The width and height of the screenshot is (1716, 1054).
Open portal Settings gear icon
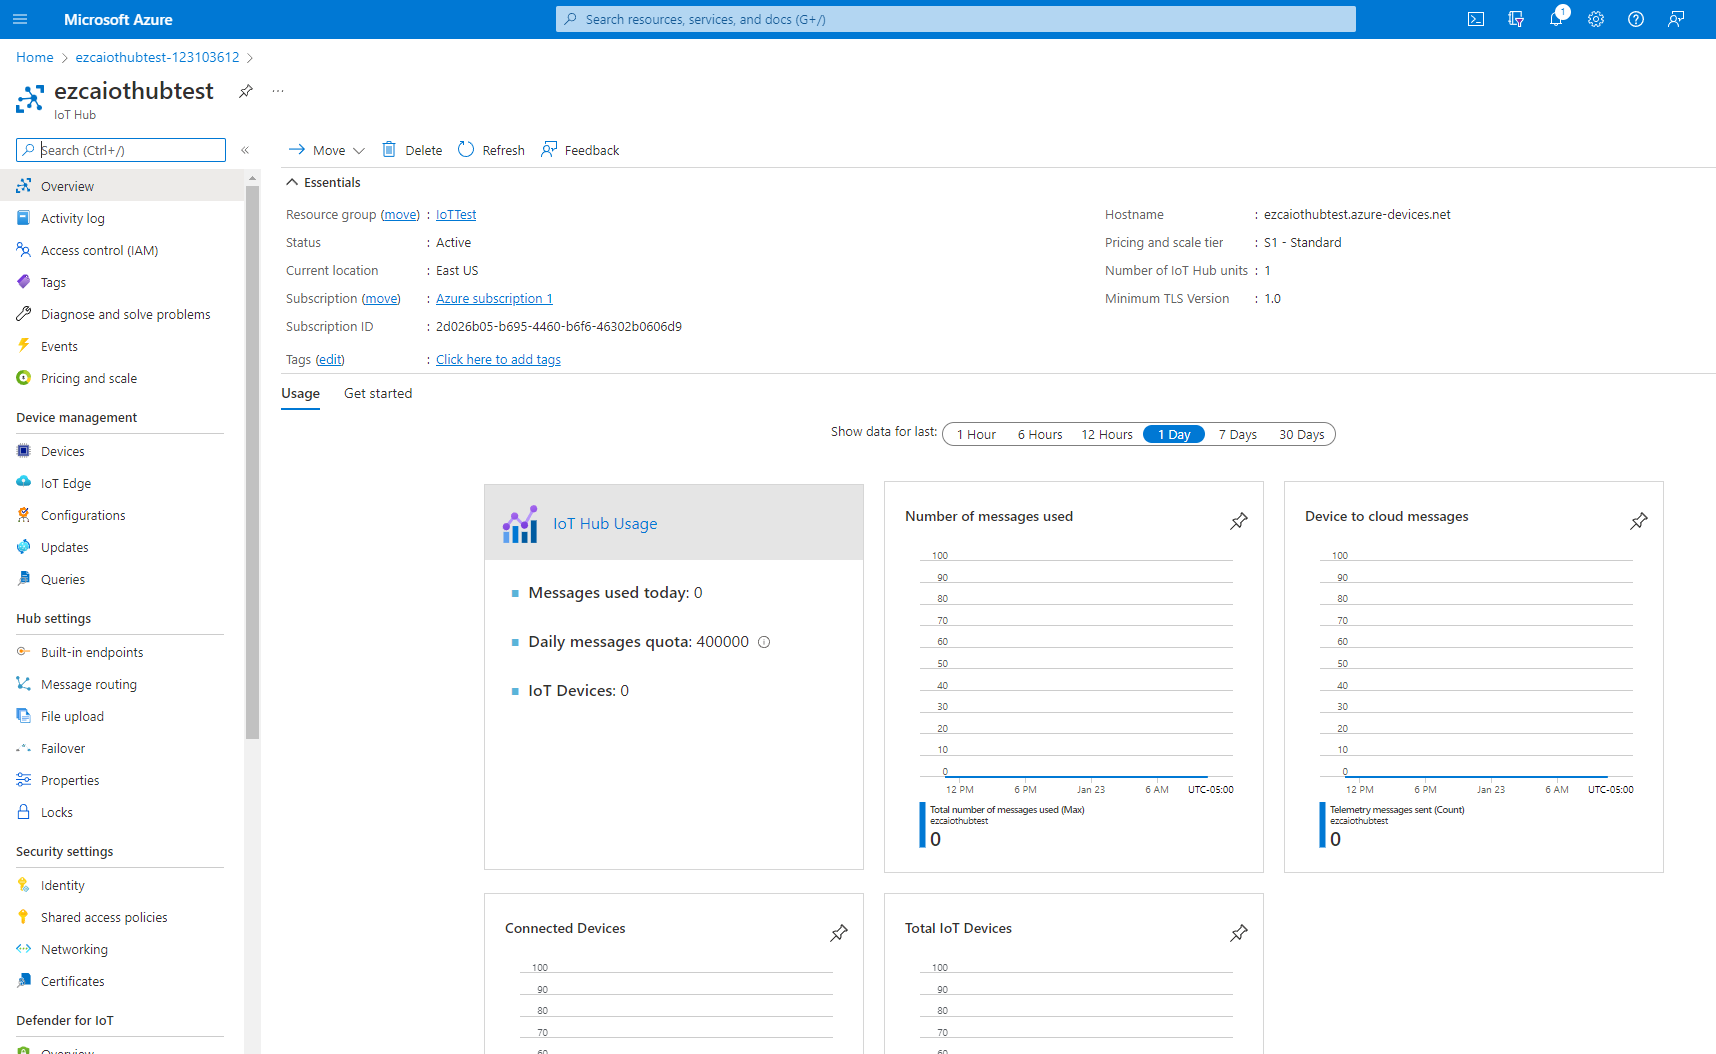(1596, 19)
